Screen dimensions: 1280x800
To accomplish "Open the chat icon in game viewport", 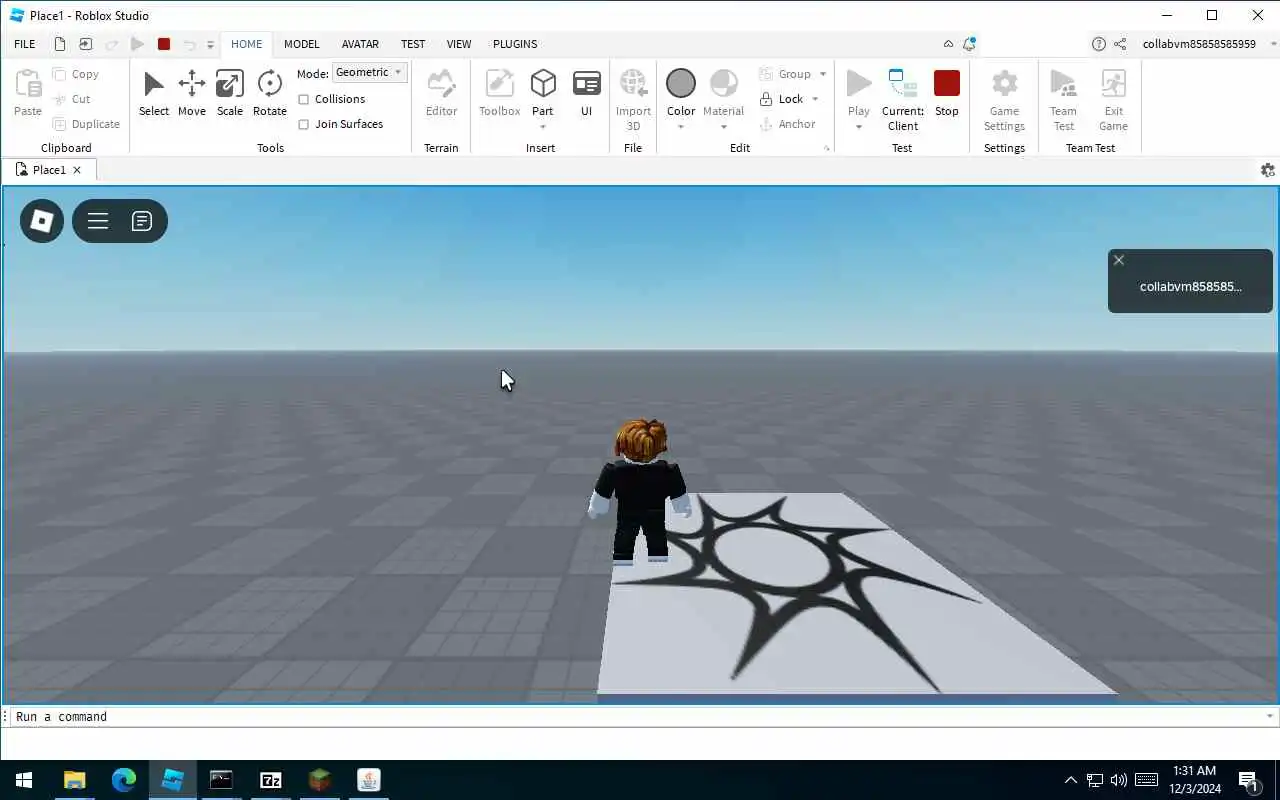I will pyautogui.click(x=142, y=221).
